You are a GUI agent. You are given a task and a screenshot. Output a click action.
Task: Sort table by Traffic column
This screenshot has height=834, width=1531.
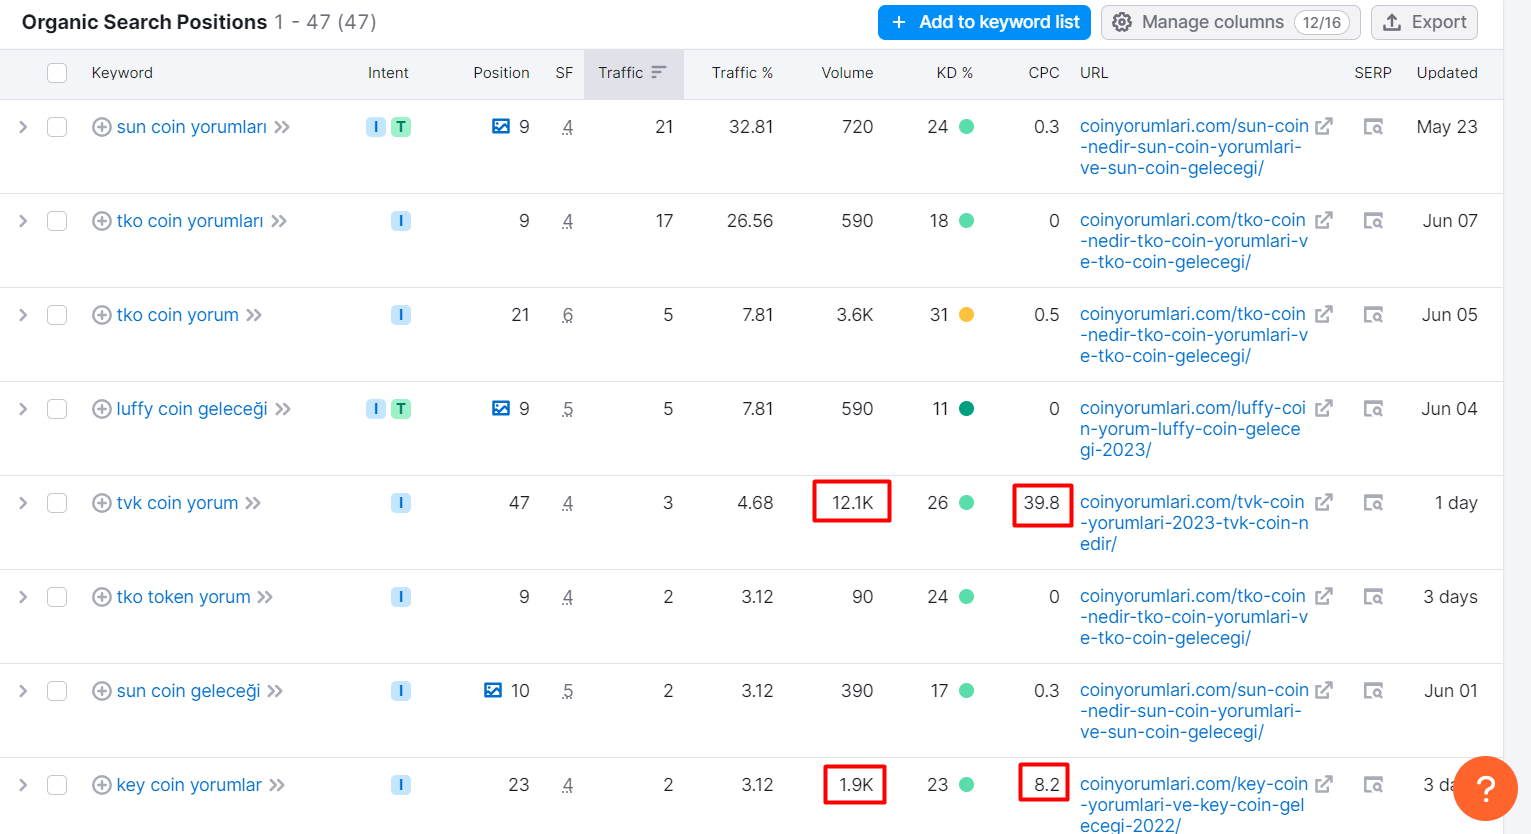(633, 73)
